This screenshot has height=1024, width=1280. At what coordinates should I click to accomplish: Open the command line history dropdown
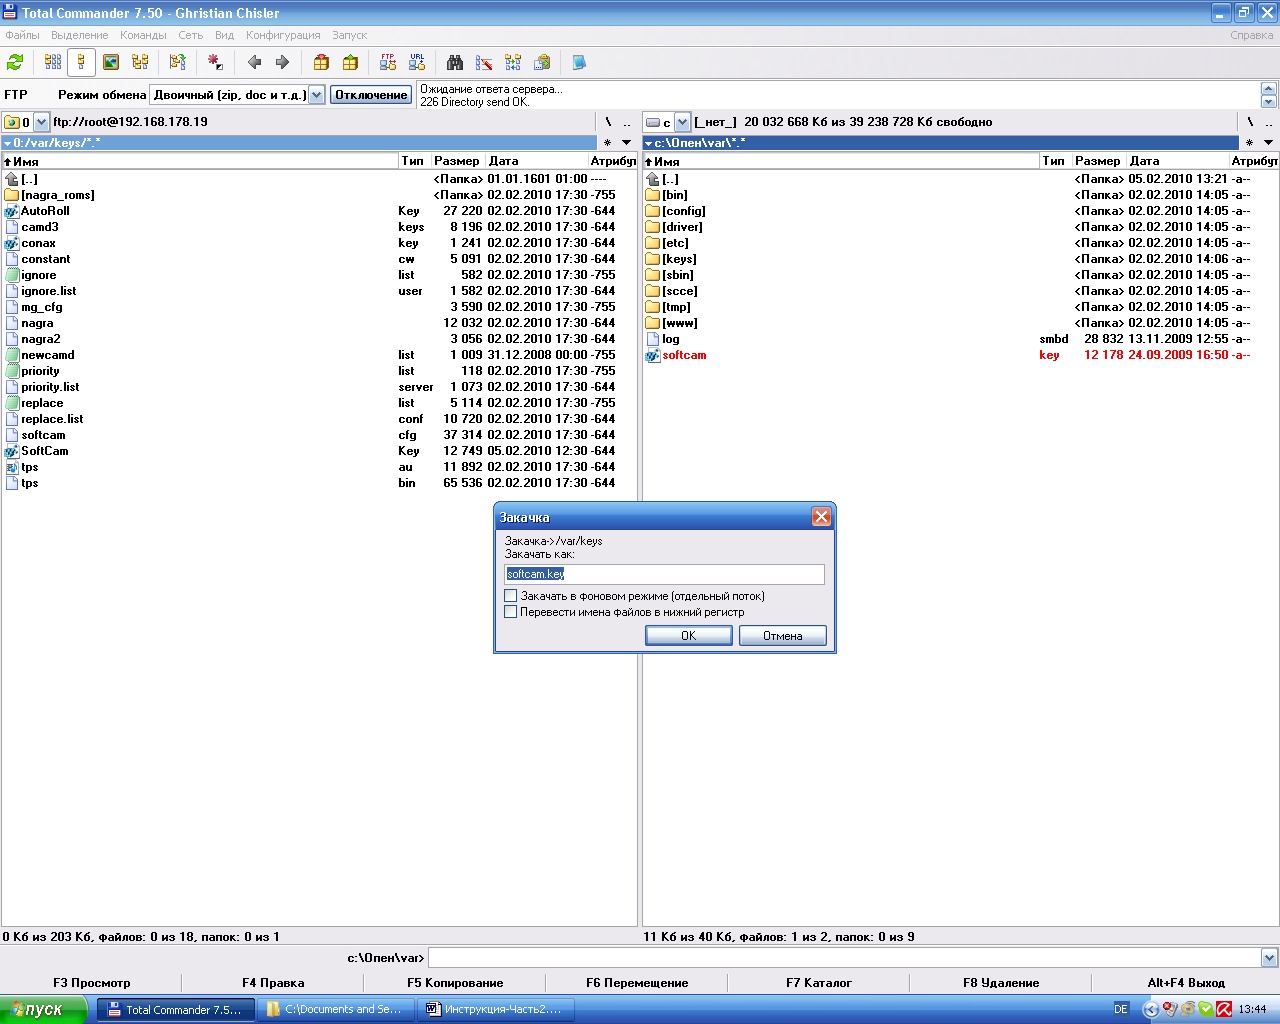(x=1269, y=958)
